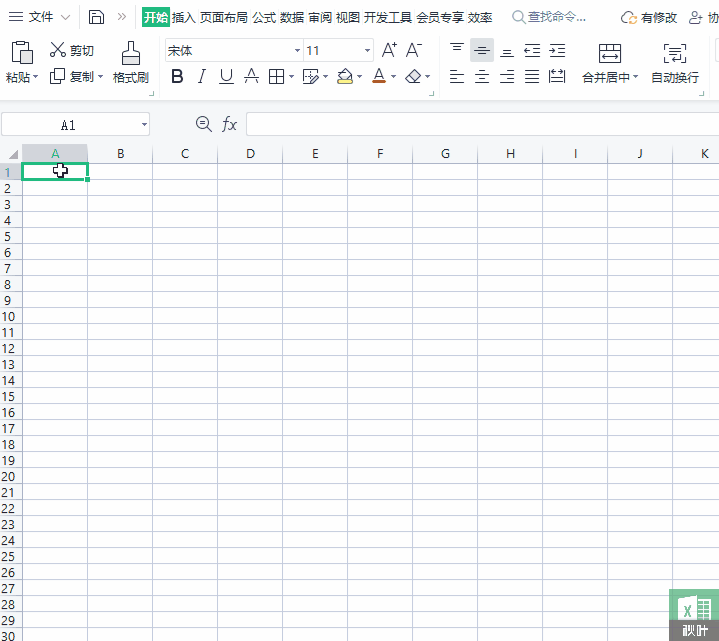Click the Cut (剪切) scissors icon
Viewport: 719px width, 641px height.
point(58,51)
